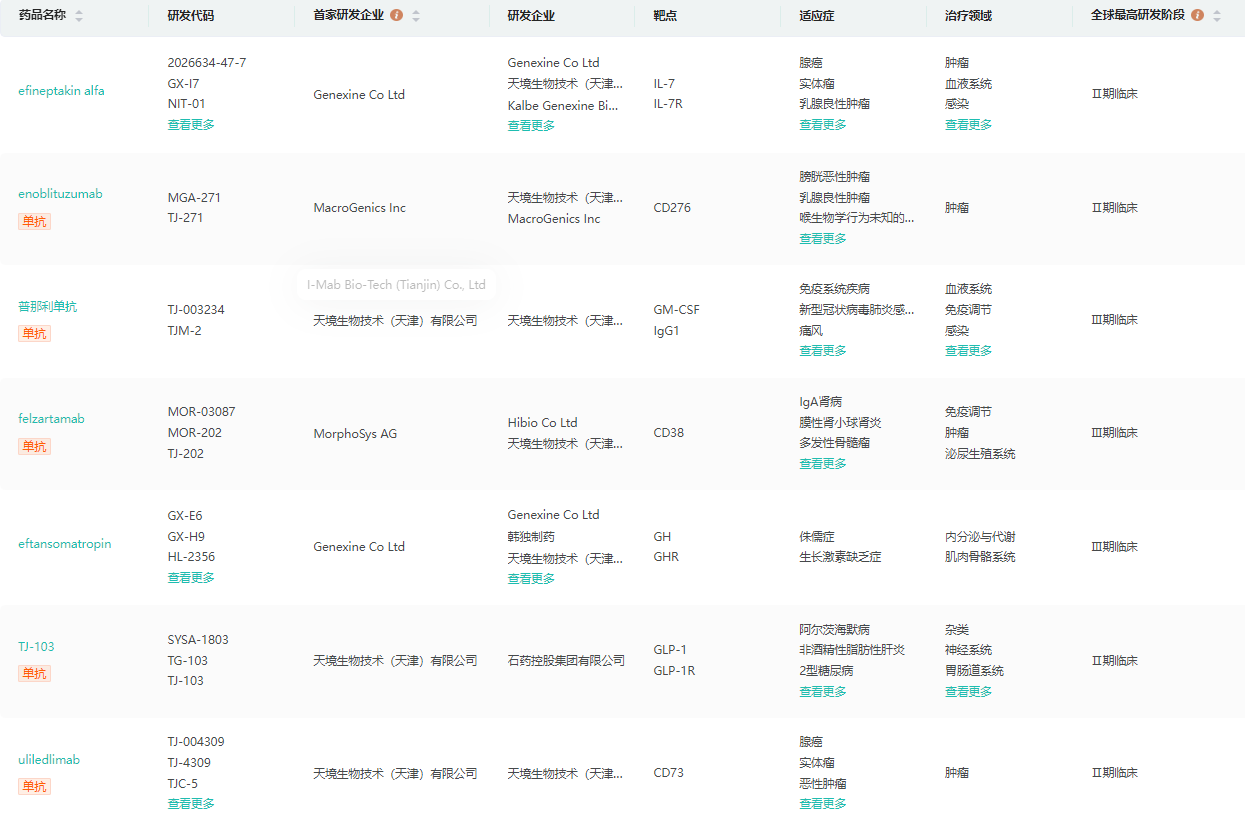Click 单抗 tag under 普那利单抗
This screenshot has height=820, width=1245.
[x=34, y=333]
